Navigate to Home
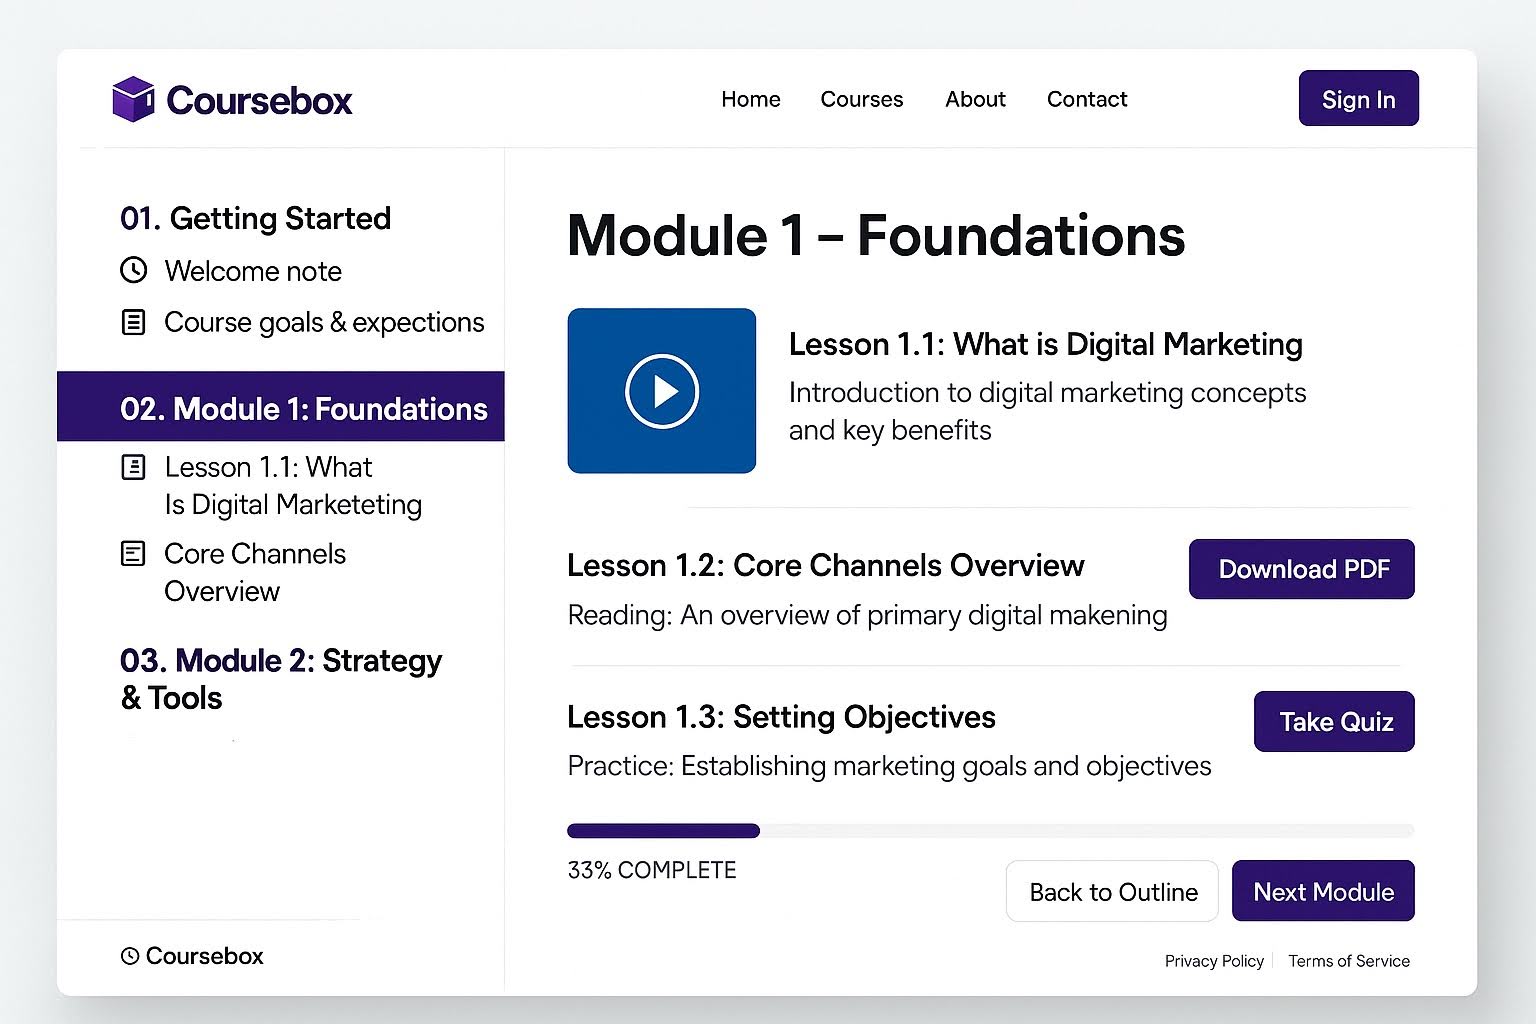The height and width of the screenshot is (1024, 1536). (x=750, y=99)
